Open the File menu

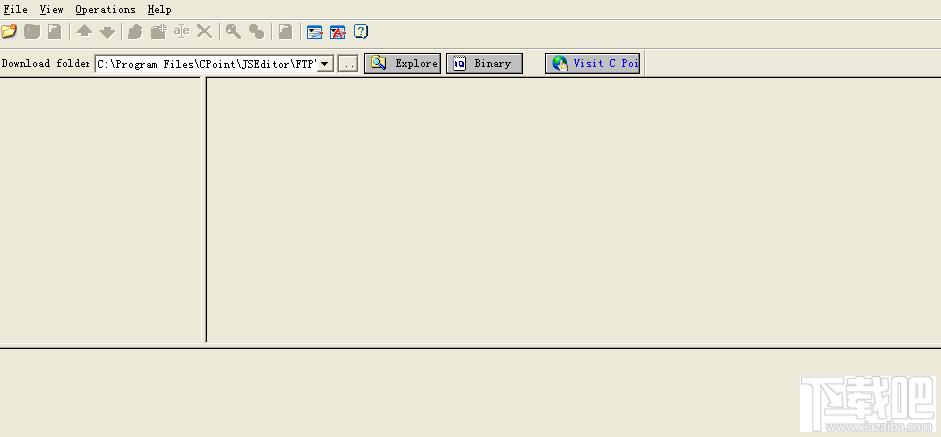point(16,10)
